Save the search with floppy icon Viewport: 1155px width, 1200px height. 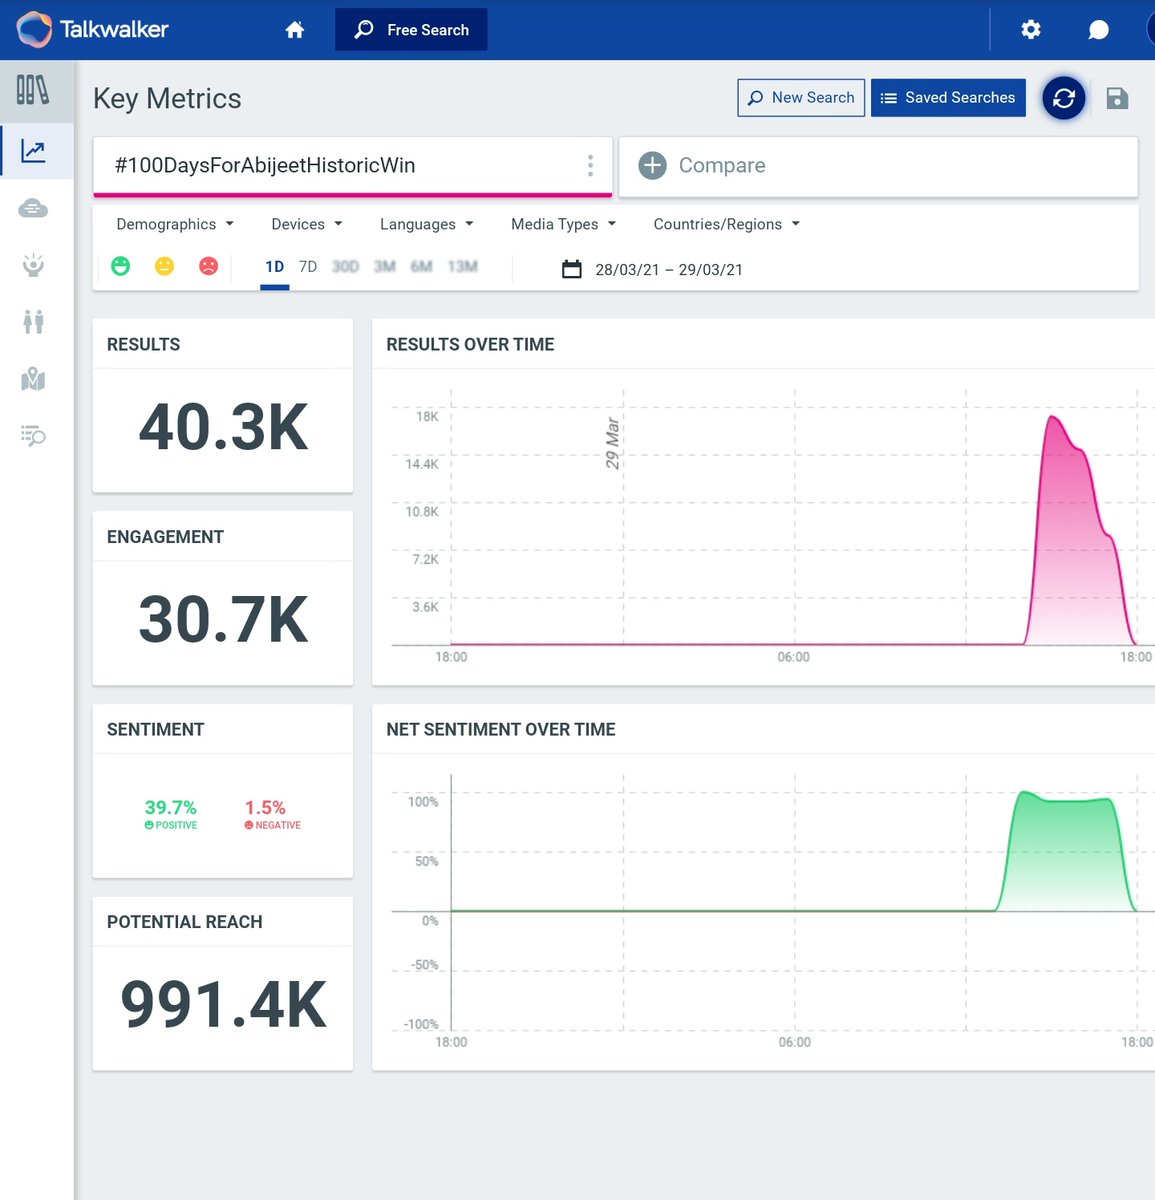(x=1118, y=98)
